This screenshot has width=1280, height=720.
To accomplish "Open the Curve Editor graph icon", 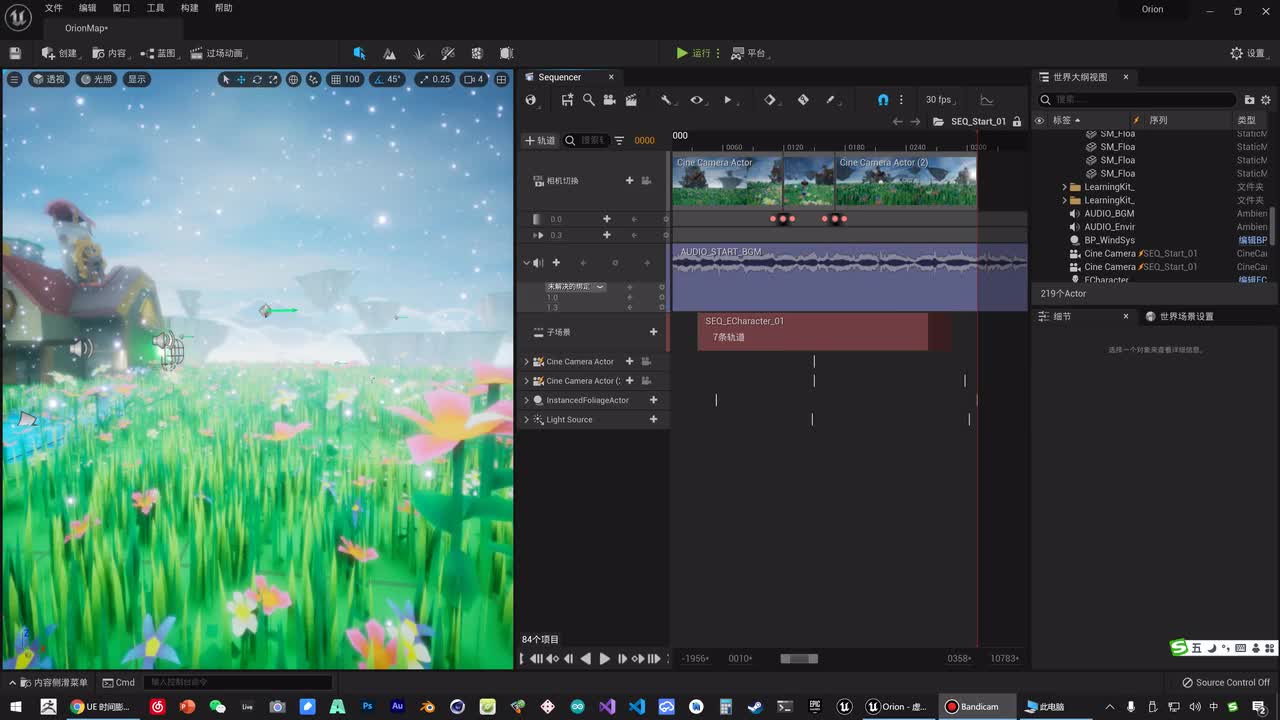I will [987, 100].
